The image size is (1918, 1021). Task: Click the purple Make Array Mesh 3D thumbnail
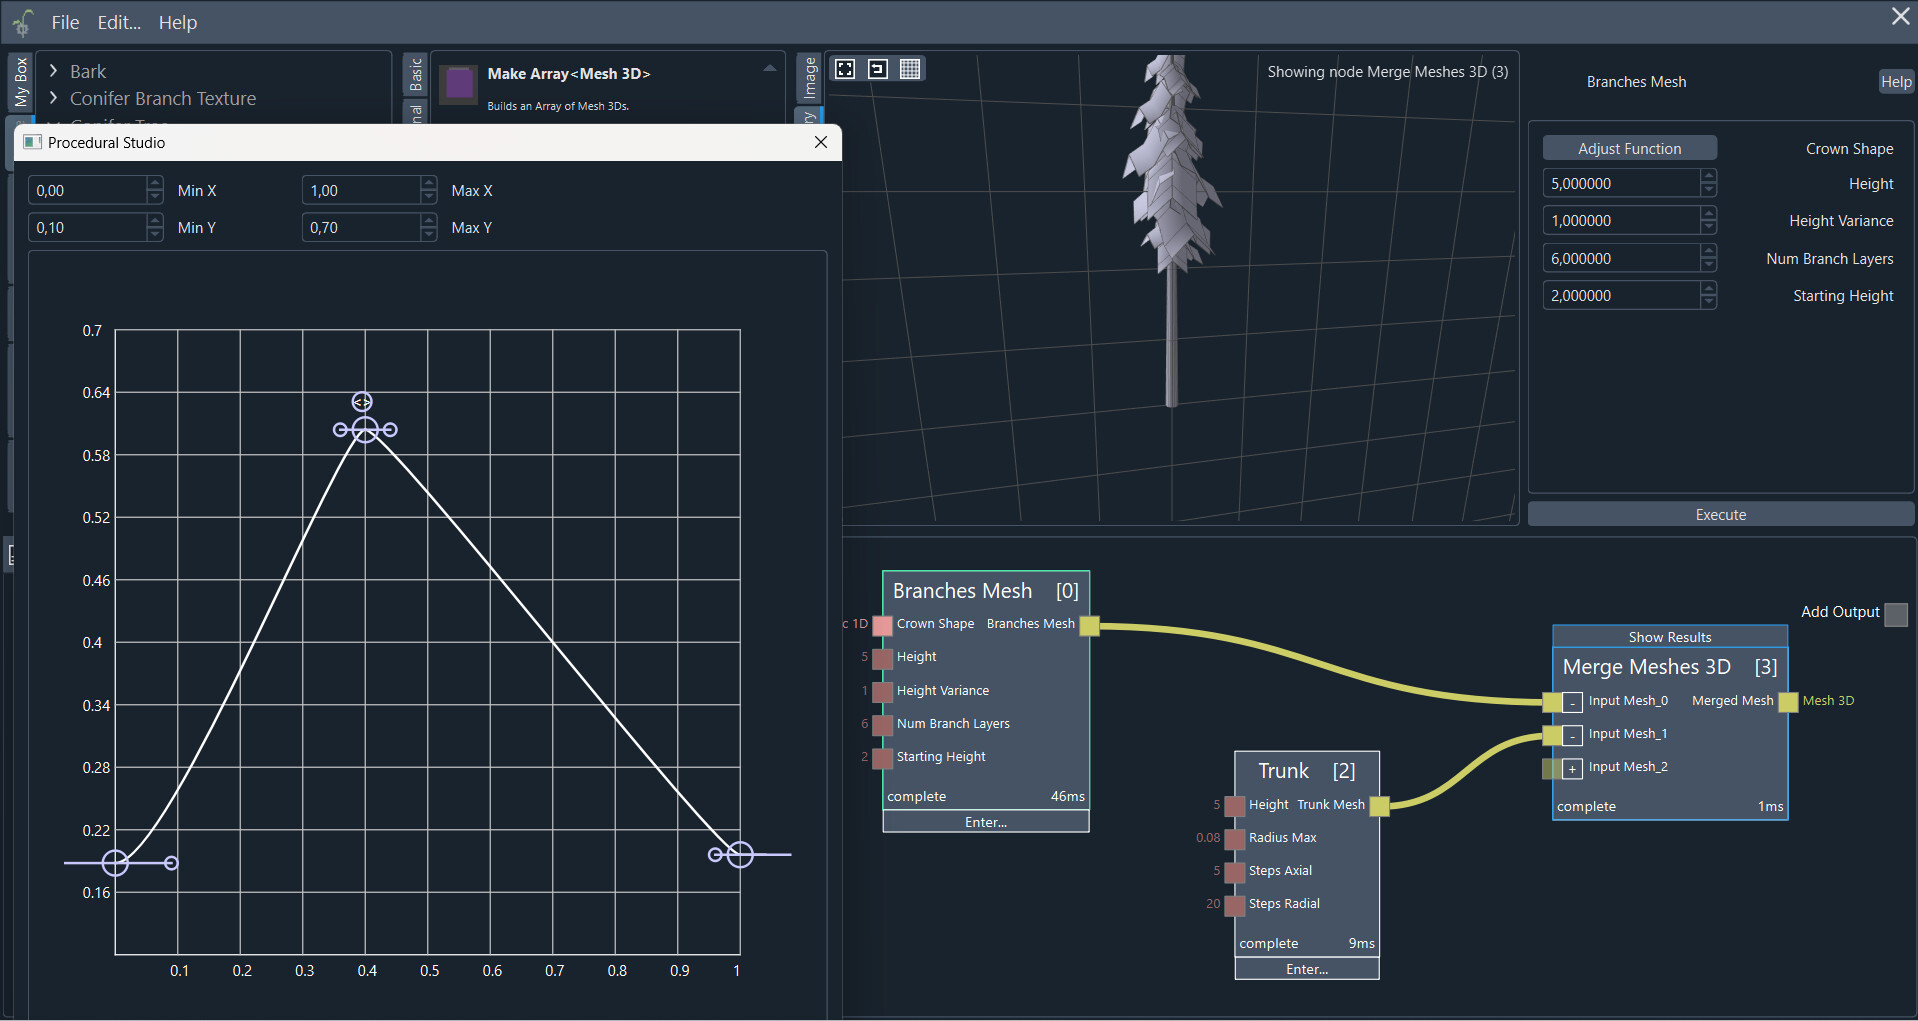tap(458, 86)
